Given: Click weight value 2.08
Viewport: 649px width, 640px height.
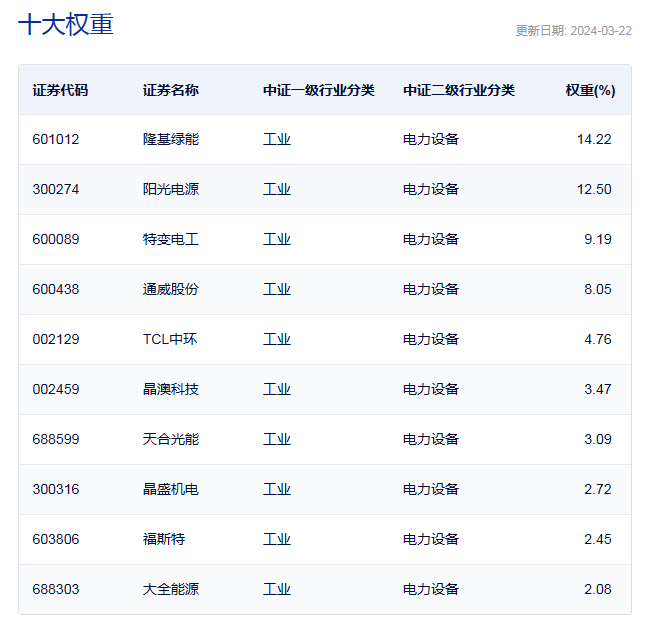Looking at the screenshot, I should coord(598,589).
